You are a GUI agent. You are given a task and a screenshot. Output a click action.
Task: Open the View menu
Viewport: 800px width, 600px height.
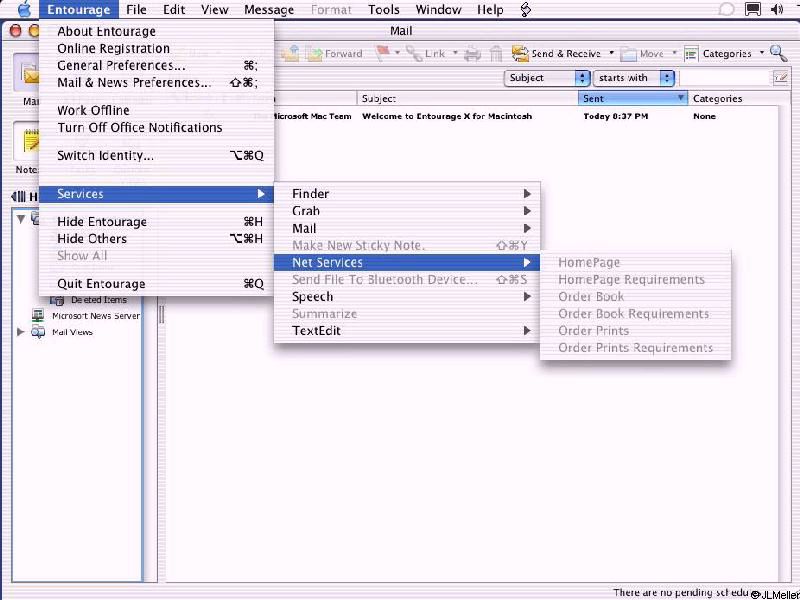(x=214, y=9)
